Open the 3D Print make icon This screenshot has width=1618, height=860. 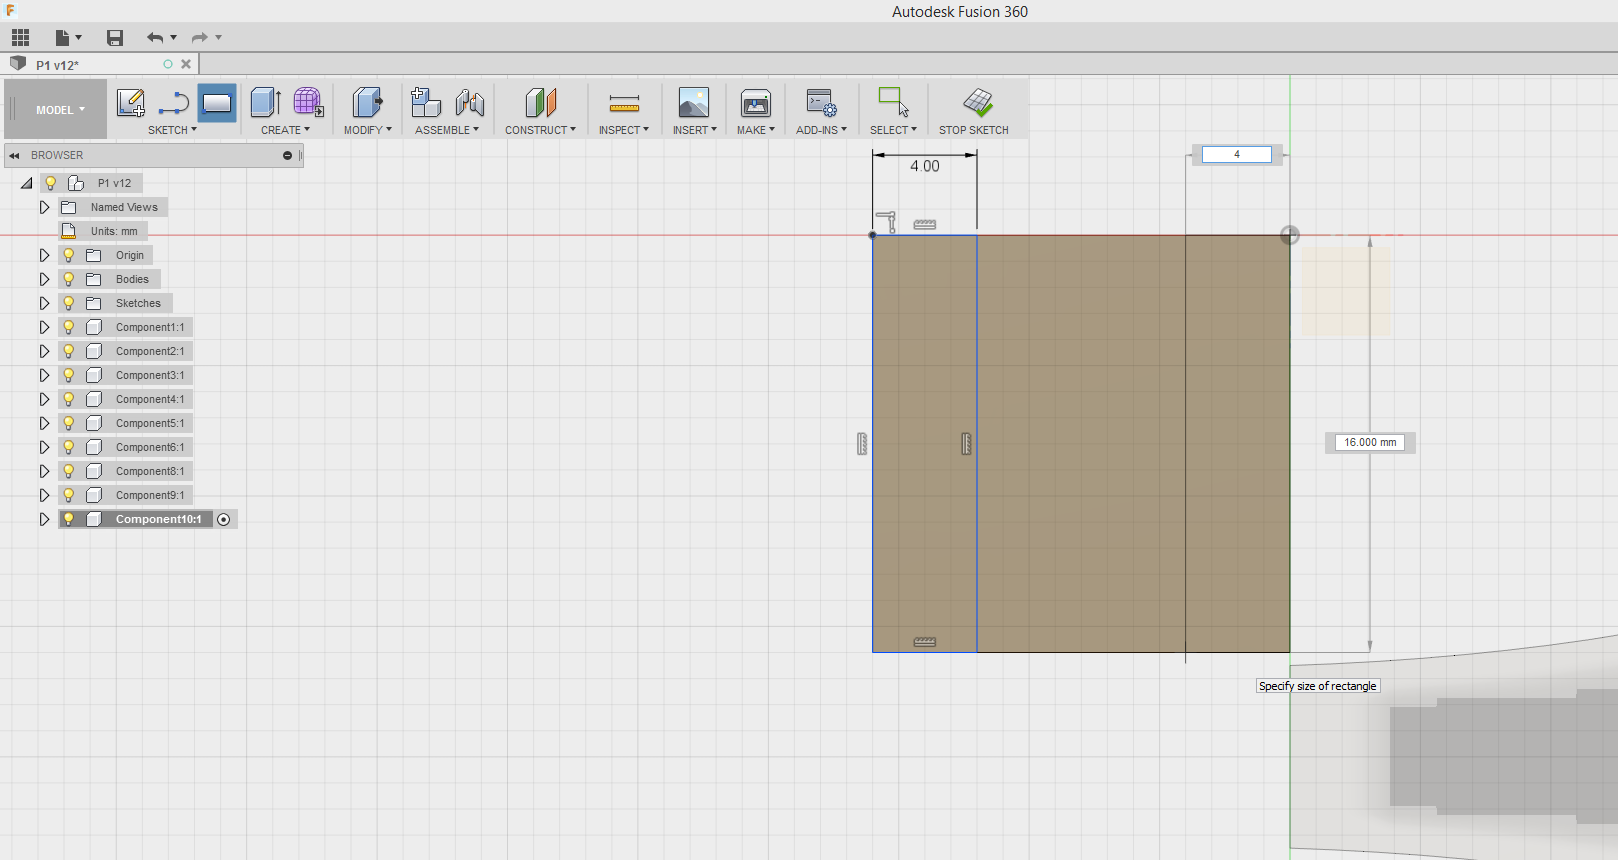[756, 102]
